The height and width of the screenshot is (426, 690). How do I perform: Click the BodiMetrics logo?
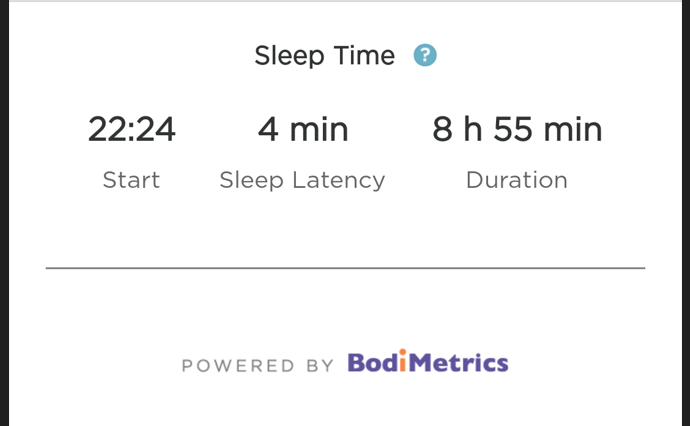(x=428, y=363)
